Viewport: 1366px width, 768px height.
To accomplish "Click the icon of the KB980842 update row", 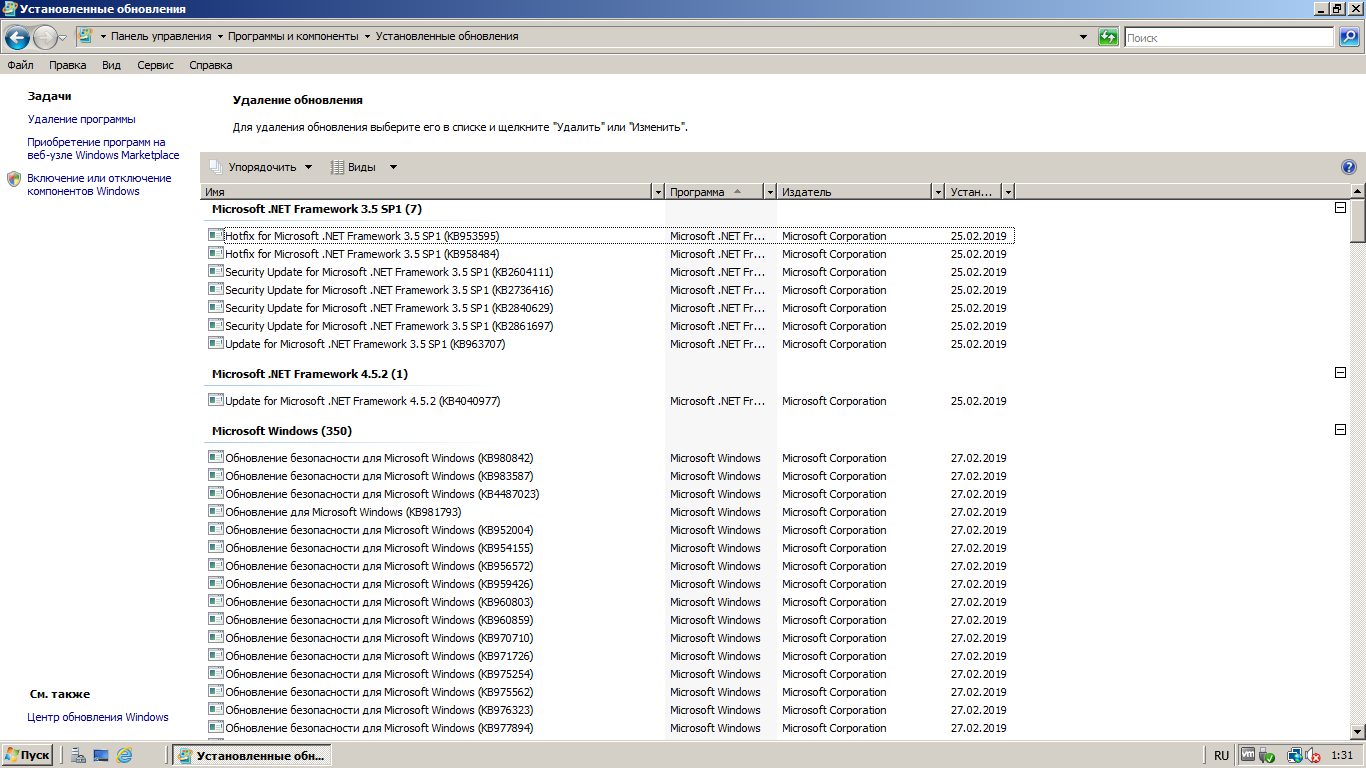I will (x=215, y=457).
